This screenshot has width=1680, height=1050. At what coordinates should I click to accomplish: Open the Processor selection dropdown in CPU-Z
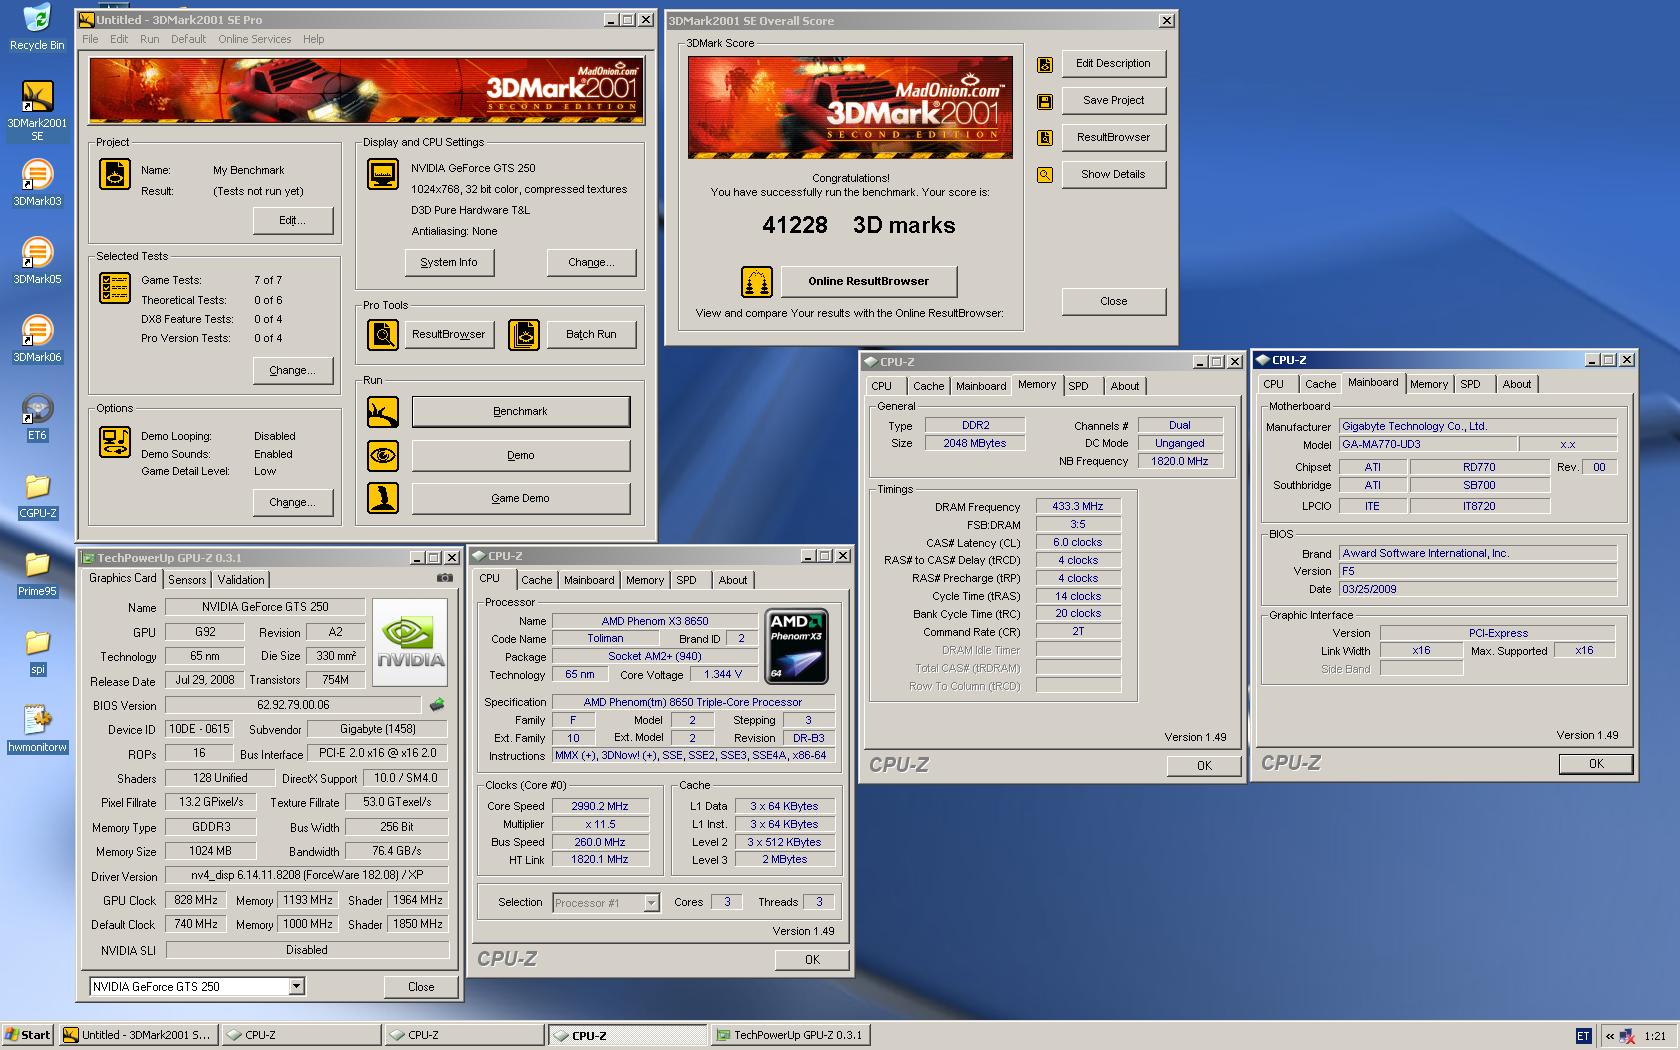tap(651, 903)
